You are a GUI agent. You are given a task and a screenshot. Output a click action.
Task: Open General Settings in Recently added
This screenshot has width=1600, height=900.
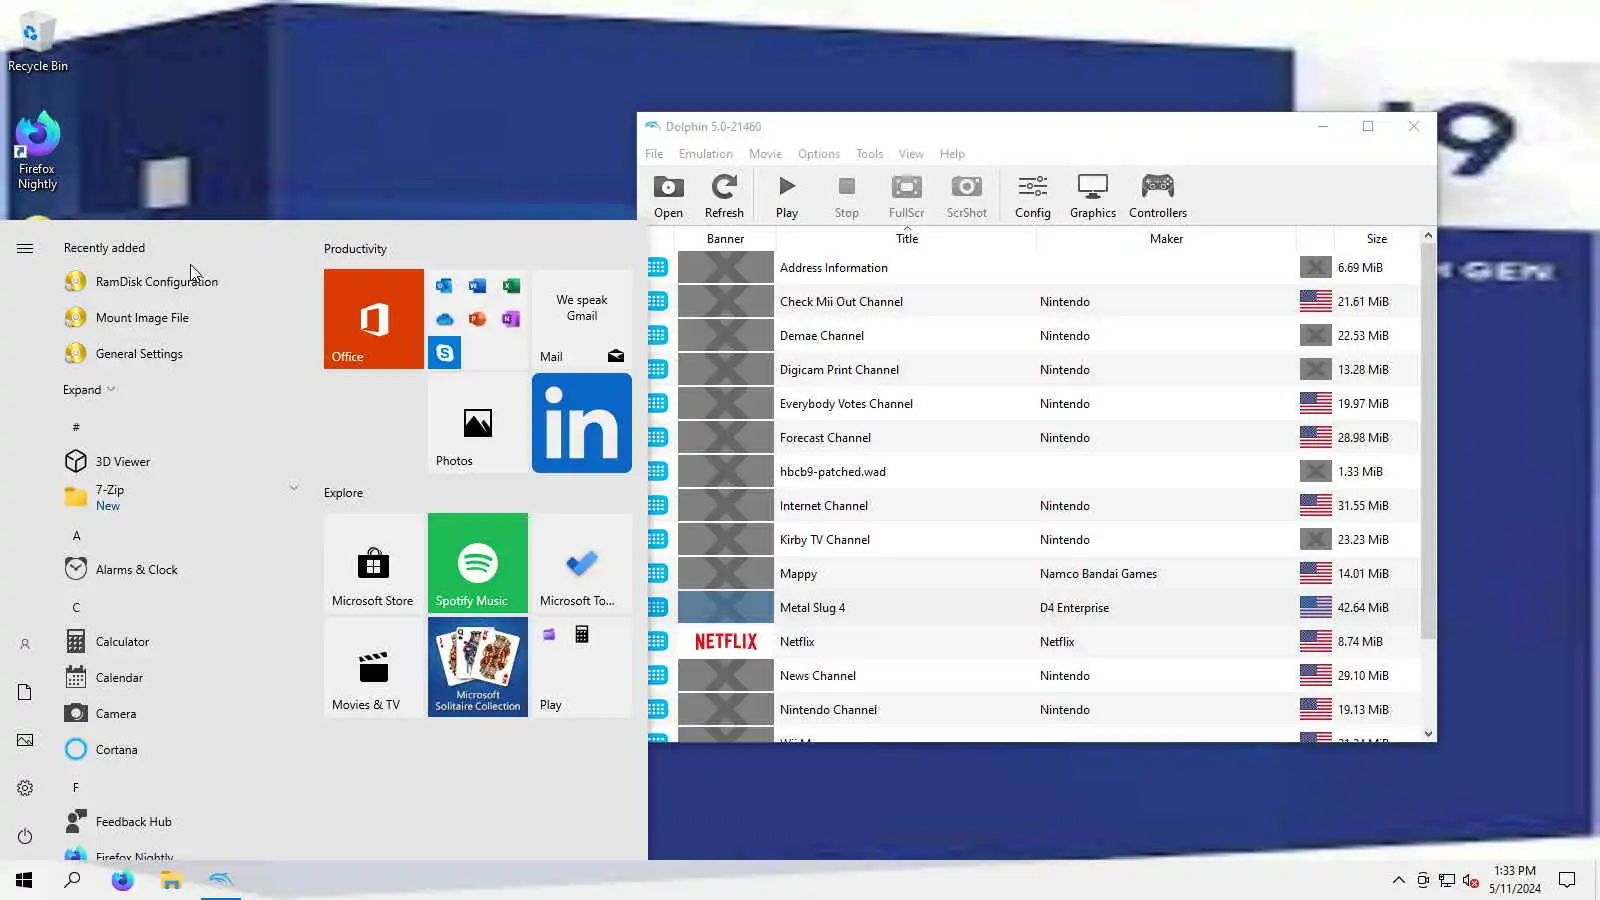point(180,354)
